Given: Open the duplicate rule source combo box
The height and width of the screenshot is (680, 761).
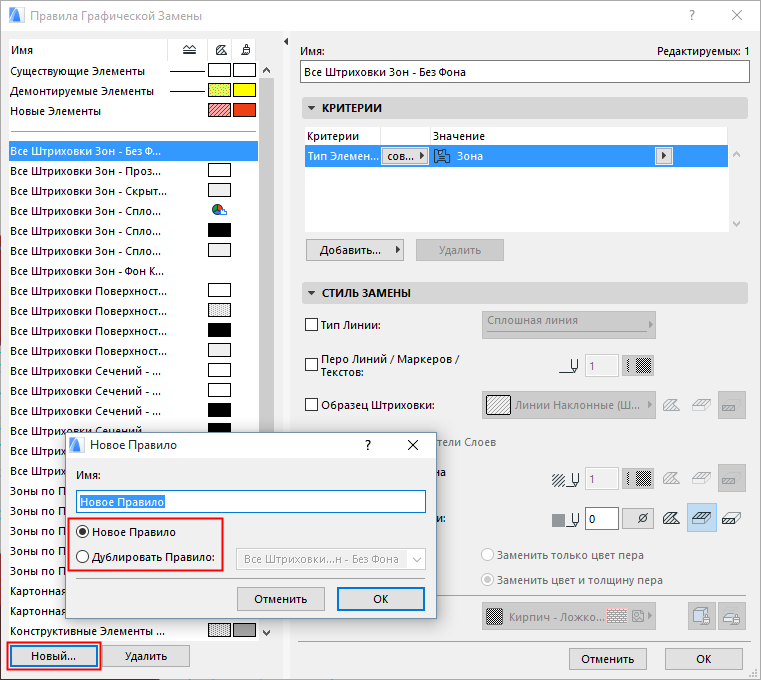Looking at the screenshot, I should click(x=331, y=559).
